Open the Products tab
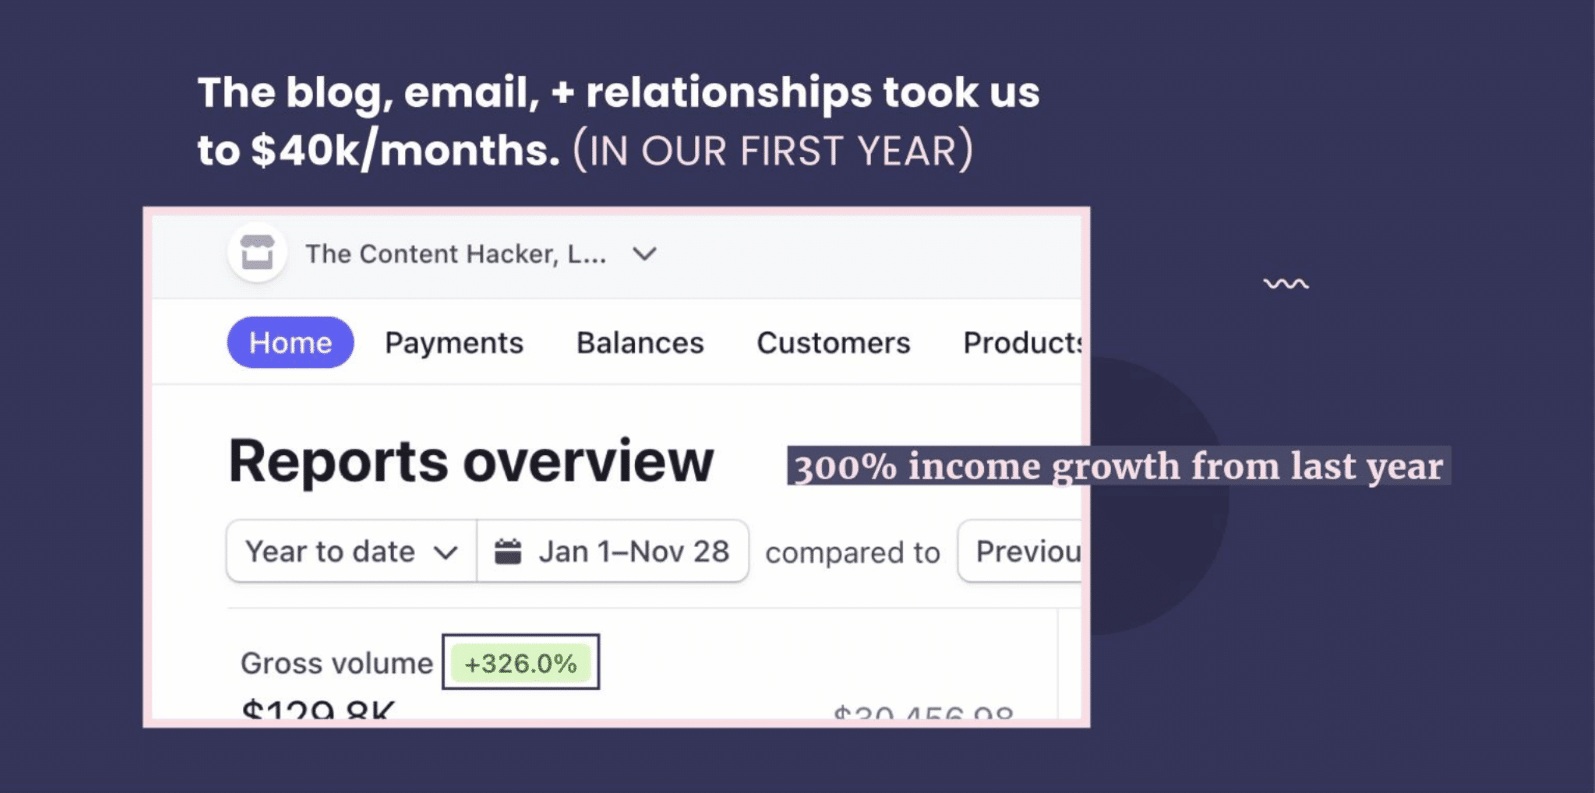The width and height of the screenshot is (1595, 793). tap(1023, 343)
